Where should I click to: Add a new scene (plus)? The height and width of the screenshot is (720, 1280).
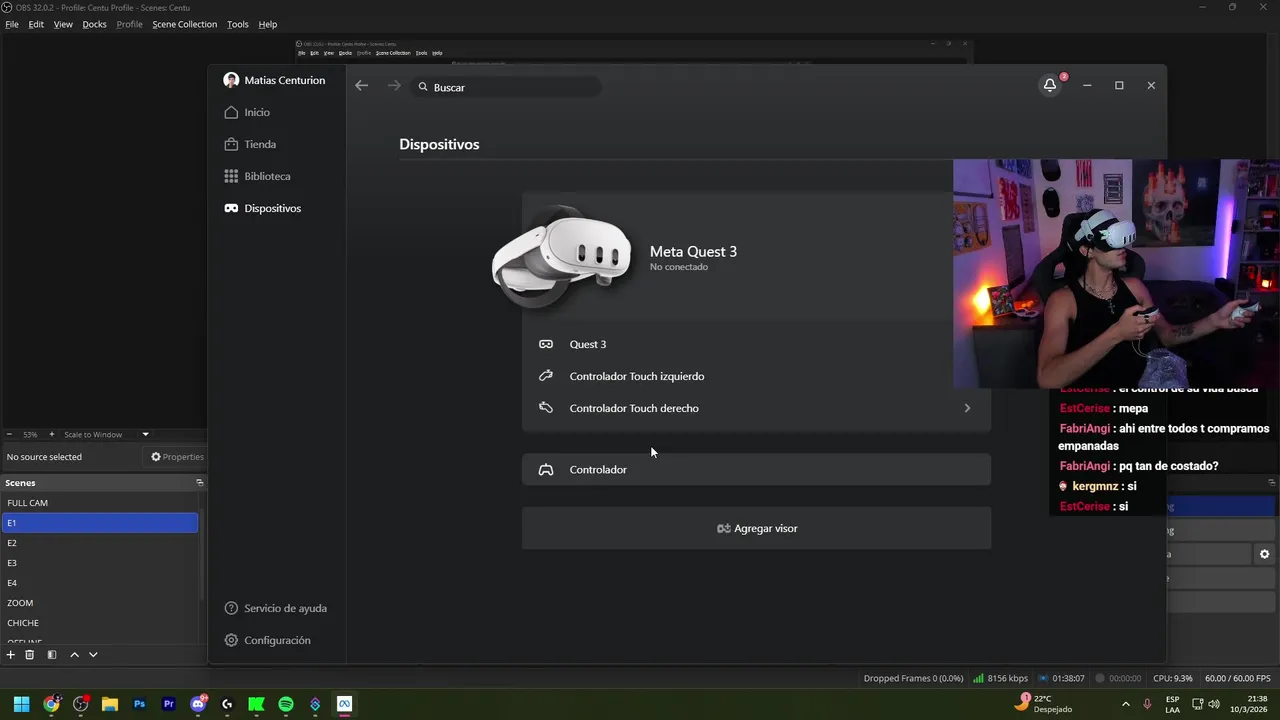click(11, 654)
